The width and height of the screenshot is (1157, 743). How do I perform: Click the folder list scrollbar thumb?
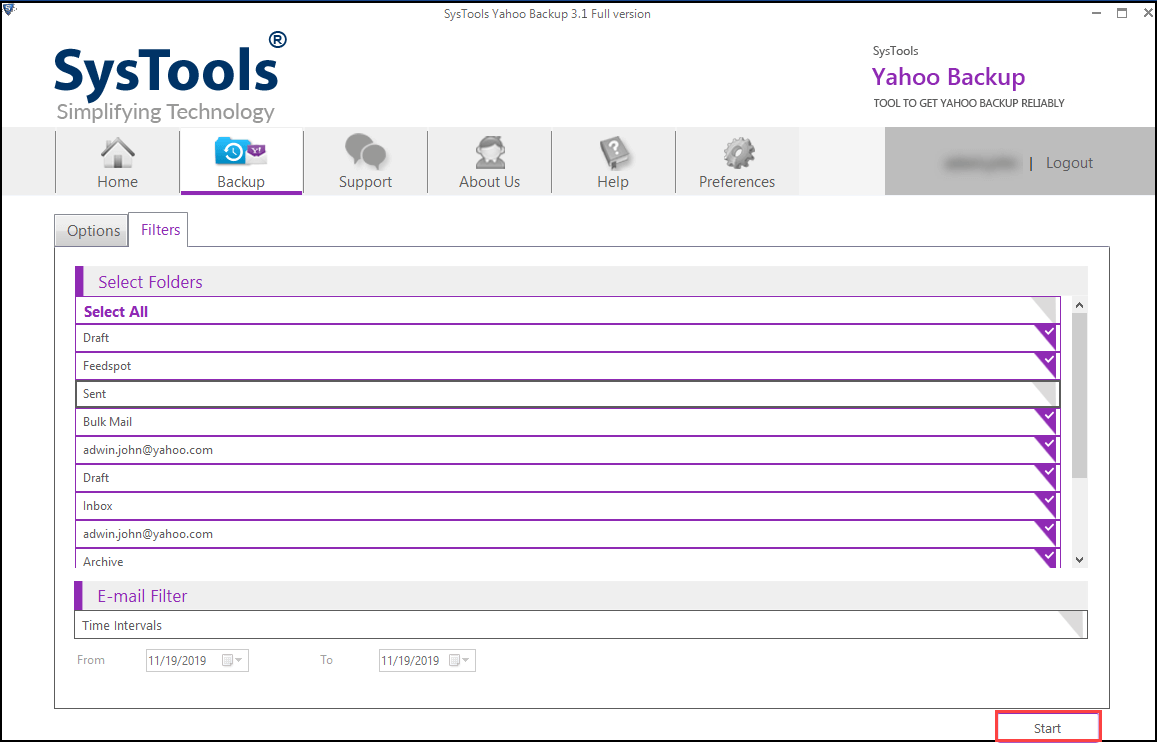tap(1080, 395)
